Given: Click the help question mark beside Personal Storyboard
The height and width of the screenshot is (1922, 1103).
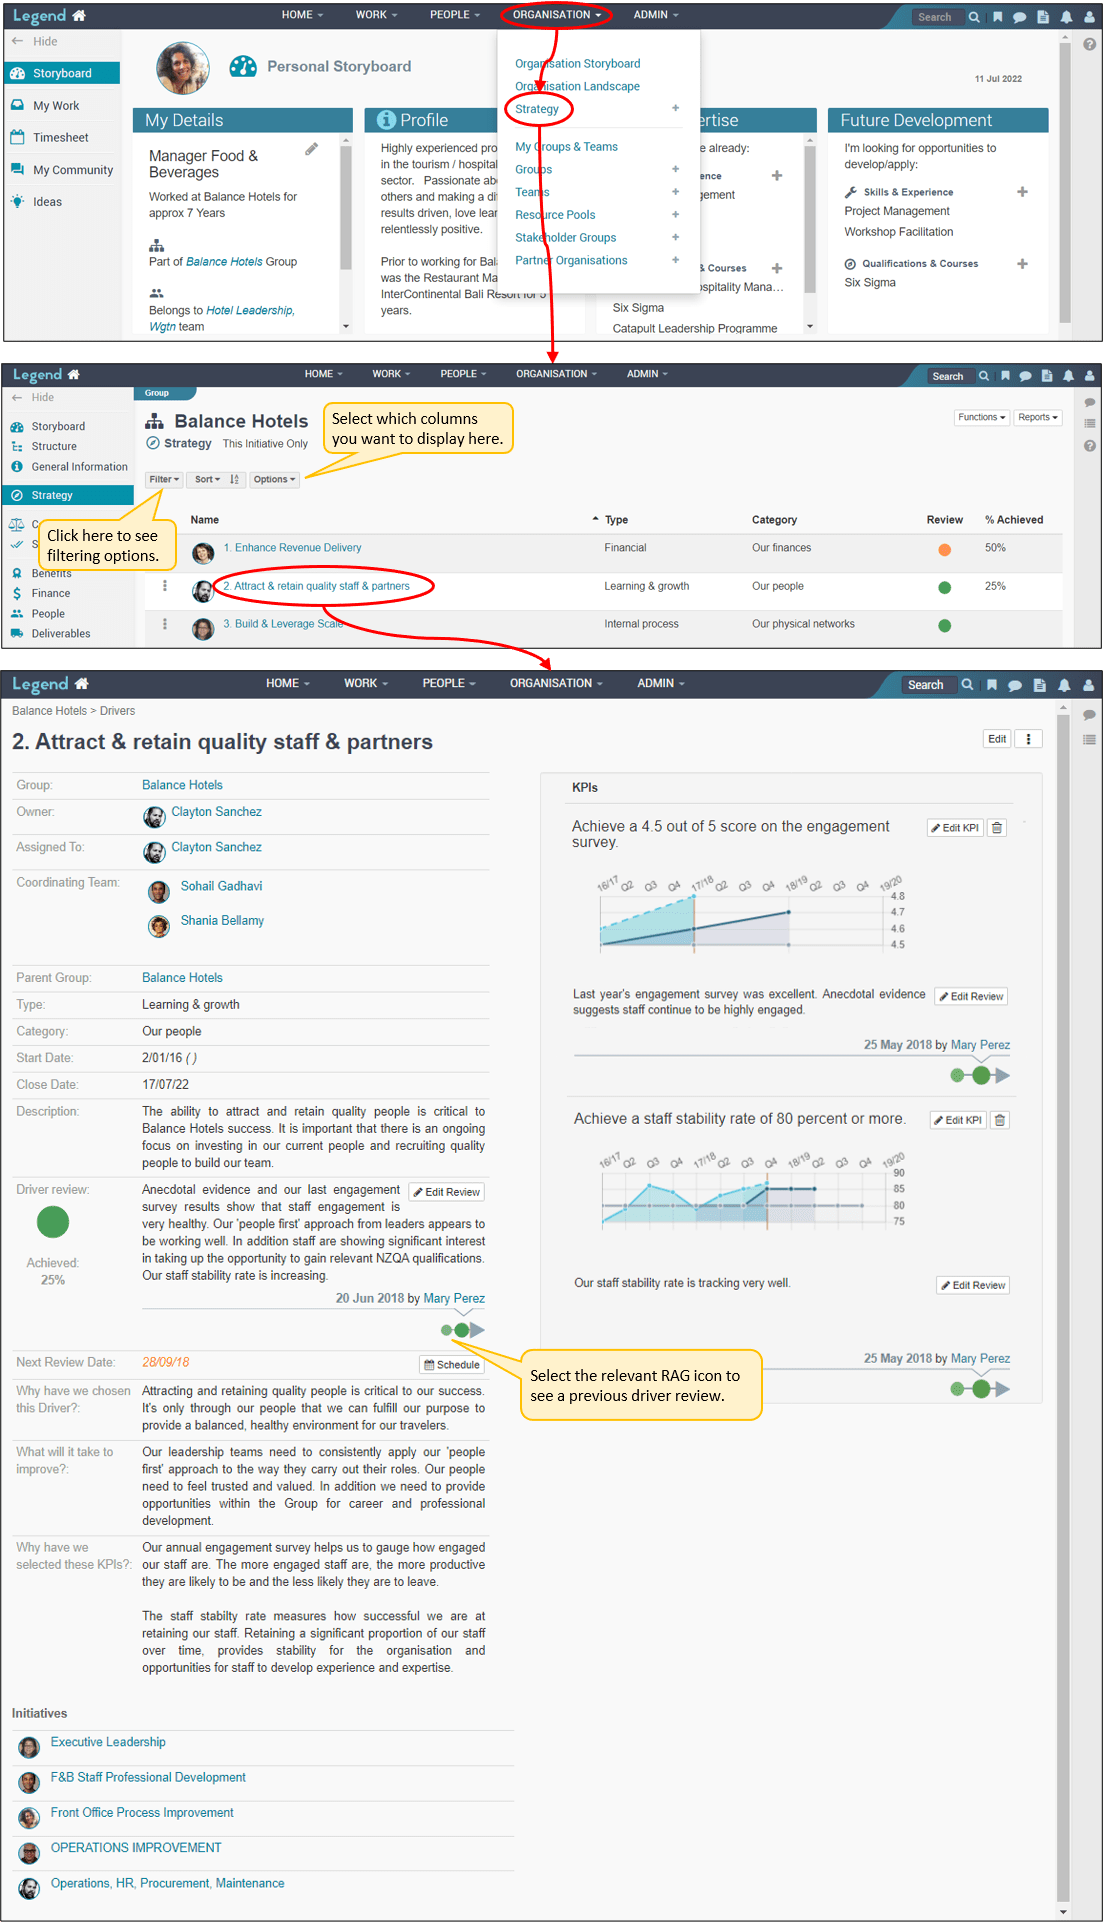Looking at the screenshot, I should [1090, 44].
